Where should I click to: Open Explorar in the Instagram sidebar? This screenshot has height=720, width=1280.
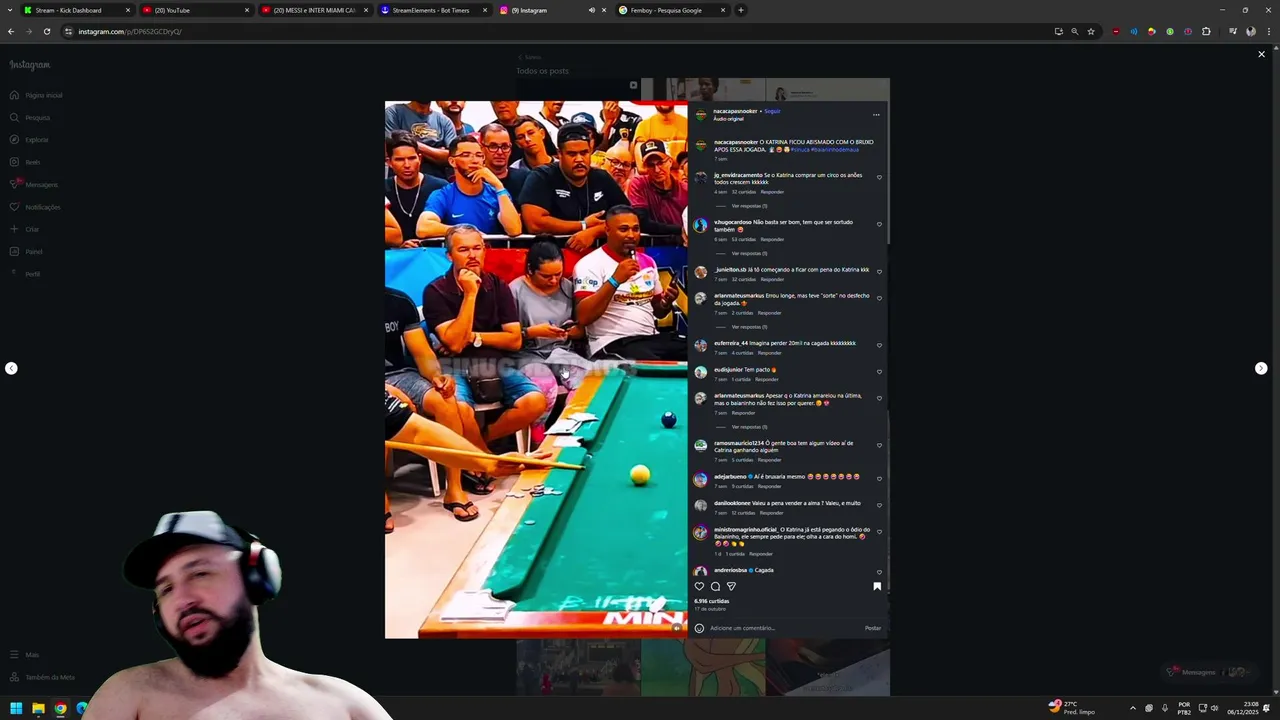tap(29, 140)
